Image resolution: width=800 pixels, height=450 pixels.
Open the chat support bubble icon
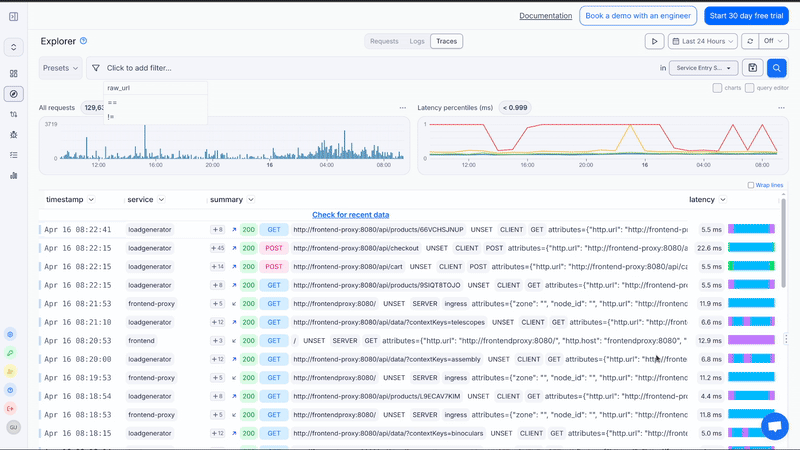774,425
